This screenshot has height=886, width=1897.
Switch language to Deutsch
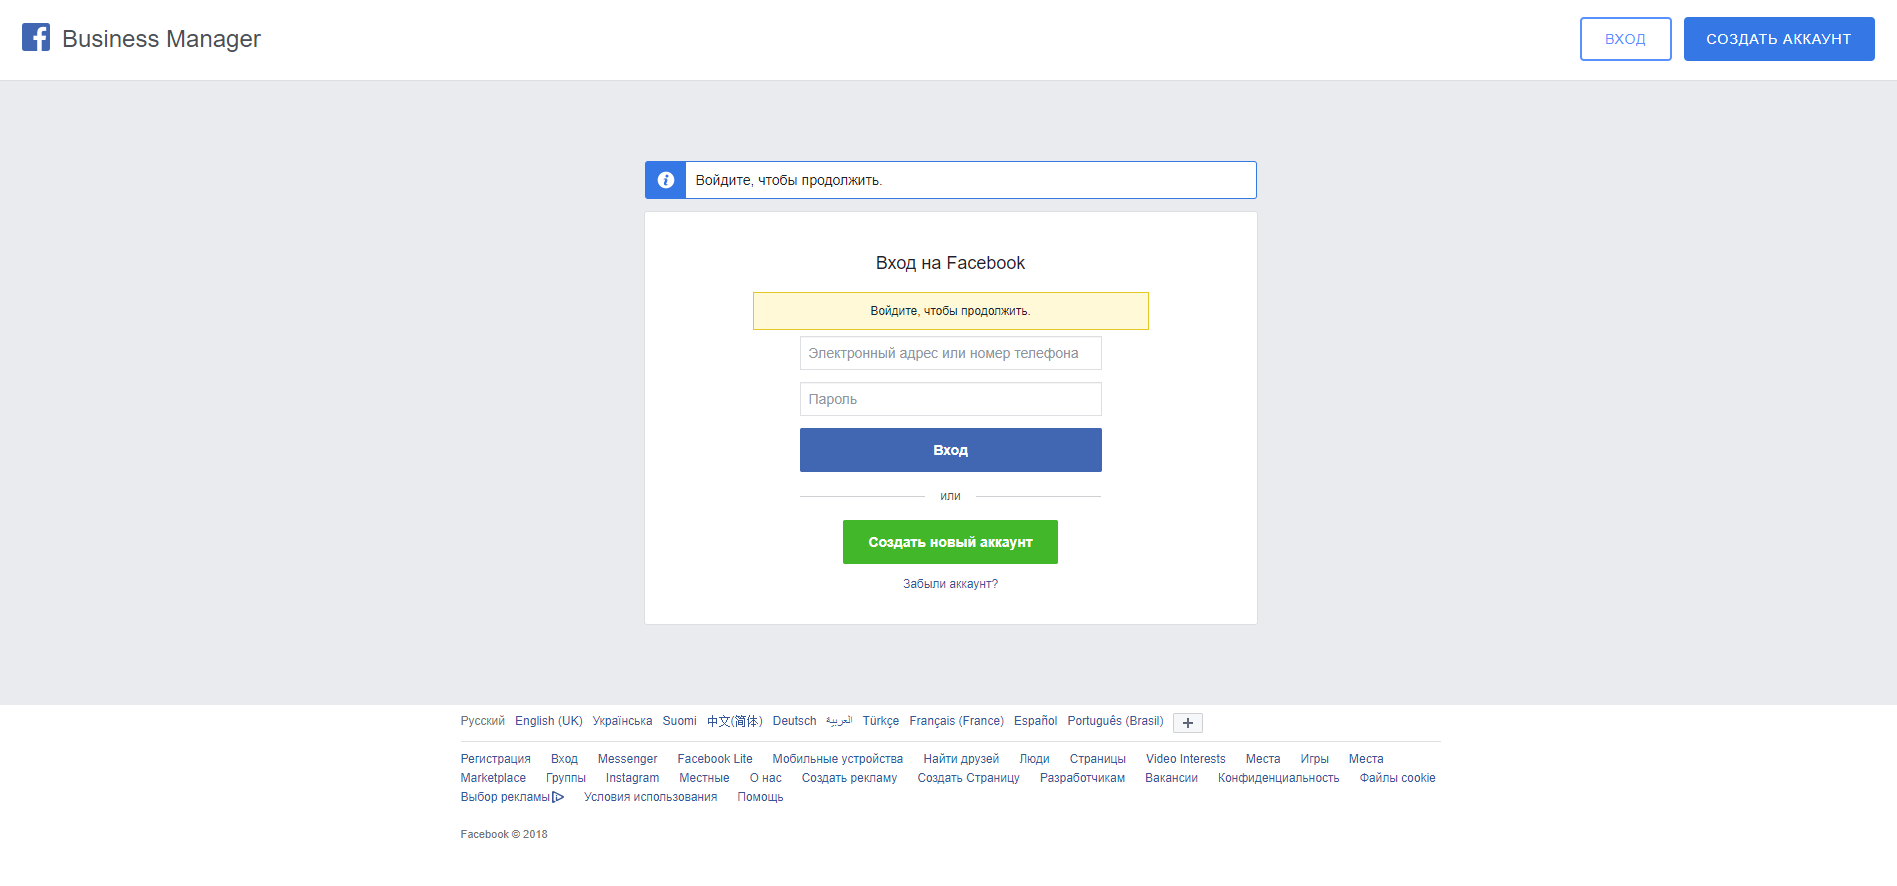(x=794, y=721)
